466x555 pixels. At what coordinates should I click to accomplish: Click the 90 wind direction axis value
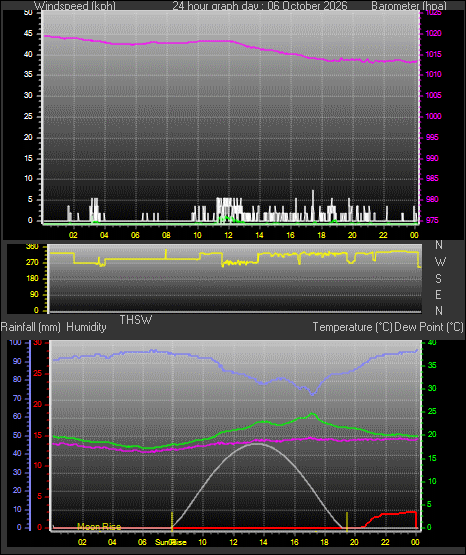[34, 295]
